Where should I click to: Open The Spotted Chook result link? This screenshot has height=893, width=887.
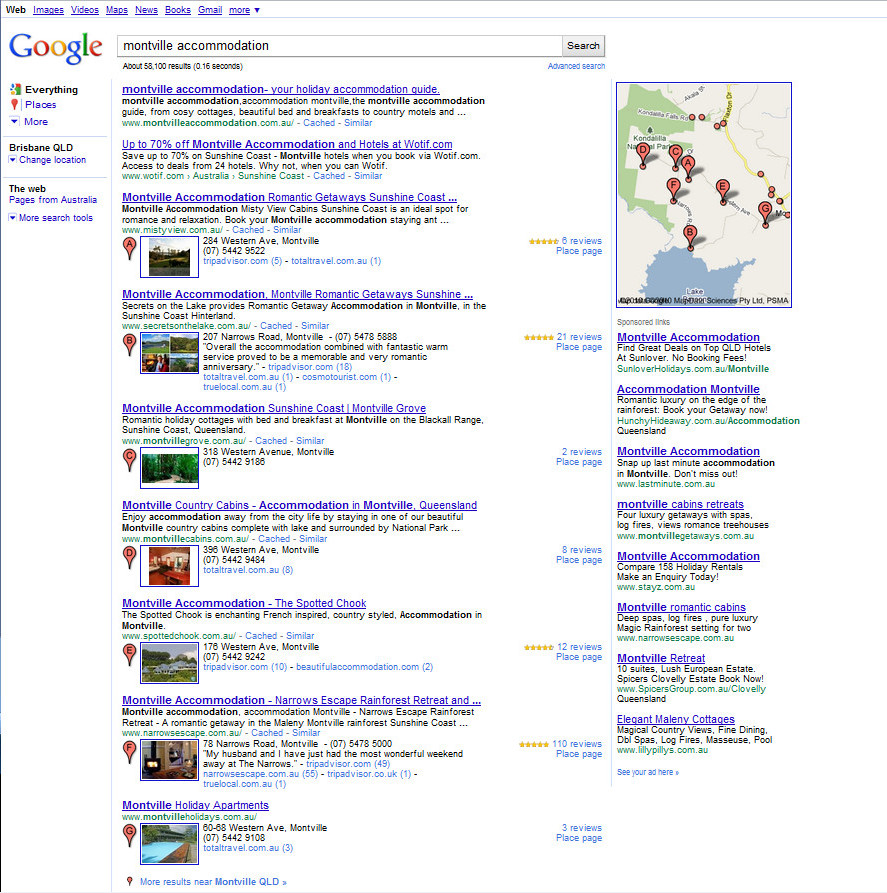[x=244, y=603]
